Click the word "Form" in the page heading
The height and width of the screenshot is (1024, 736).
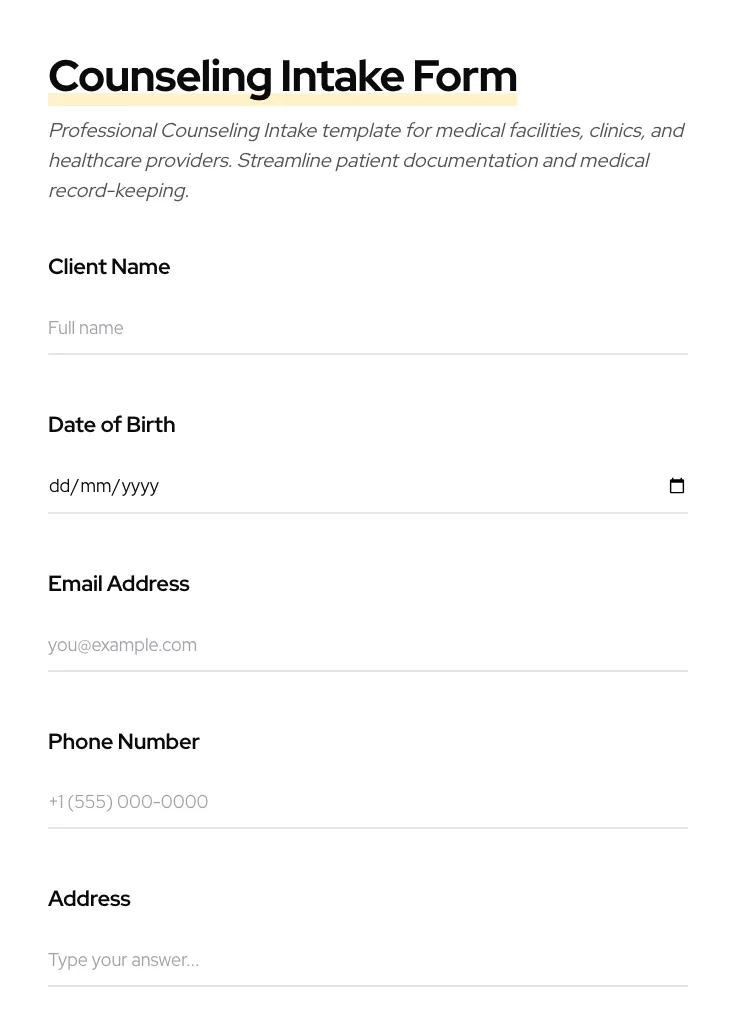pos(465,77)
